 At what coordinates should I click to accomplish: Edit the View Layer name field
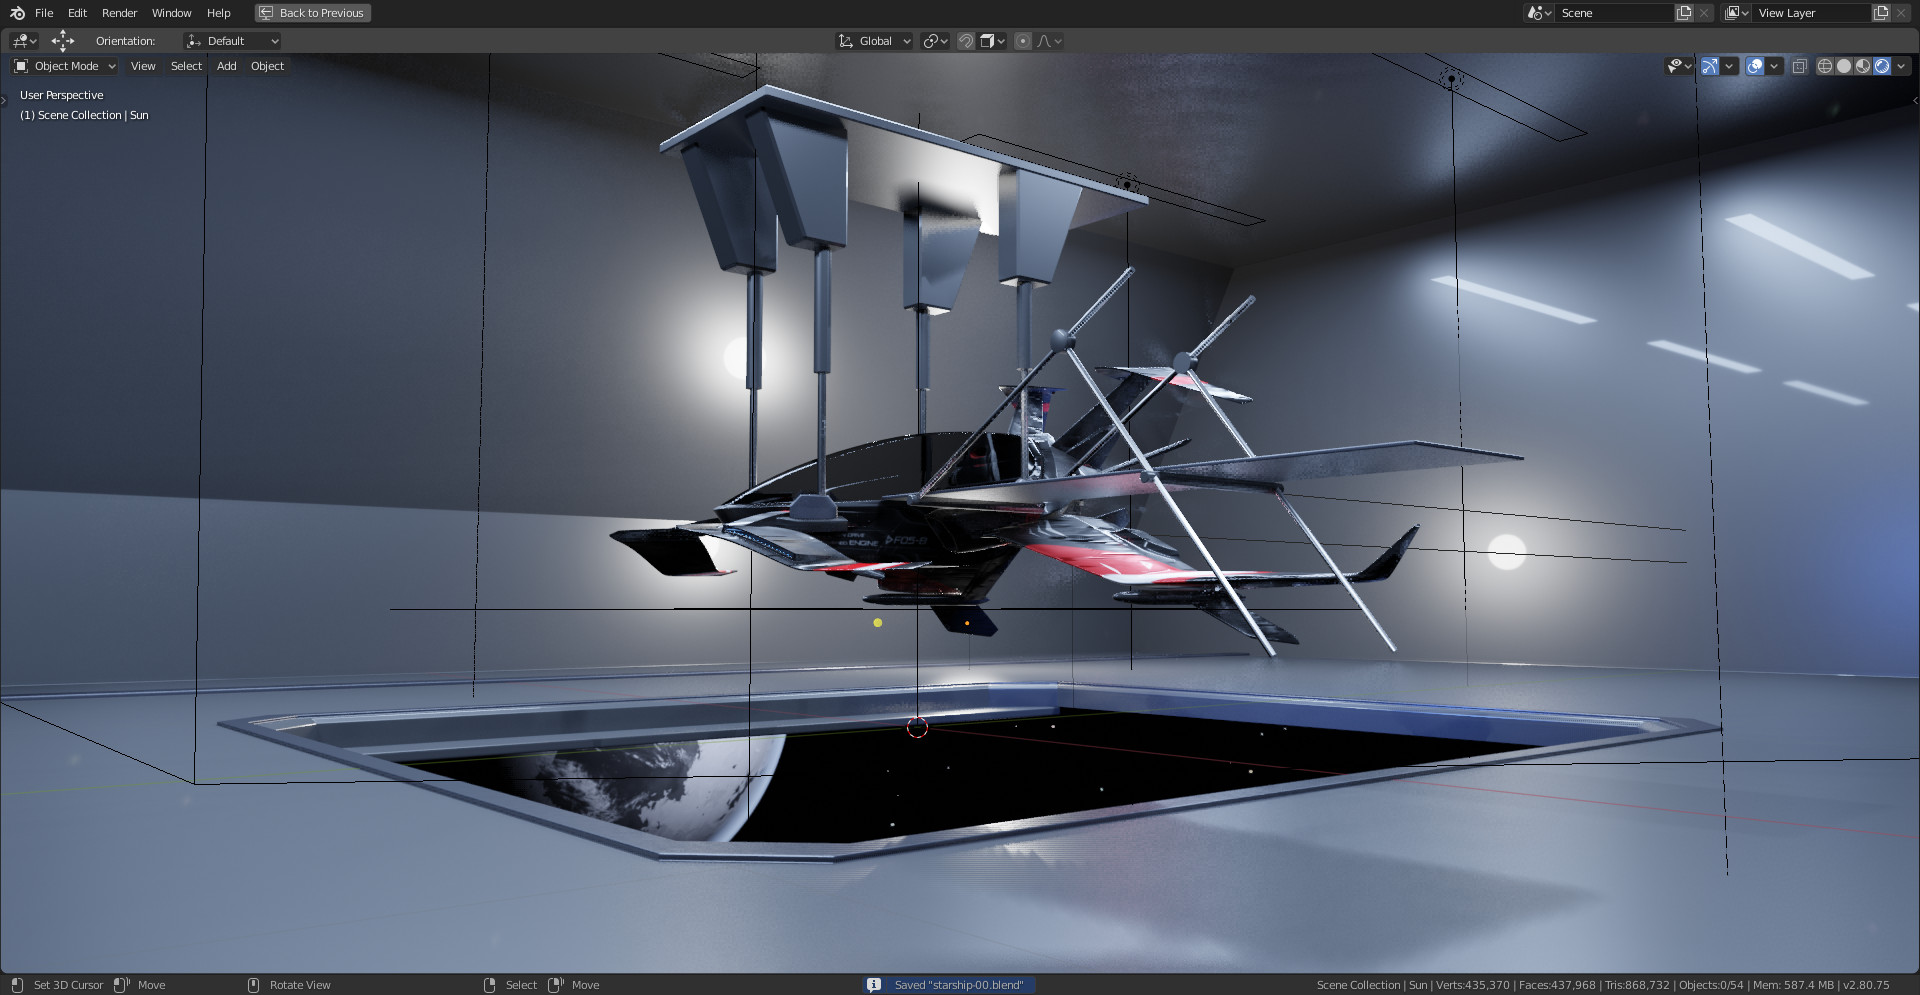1812,13
